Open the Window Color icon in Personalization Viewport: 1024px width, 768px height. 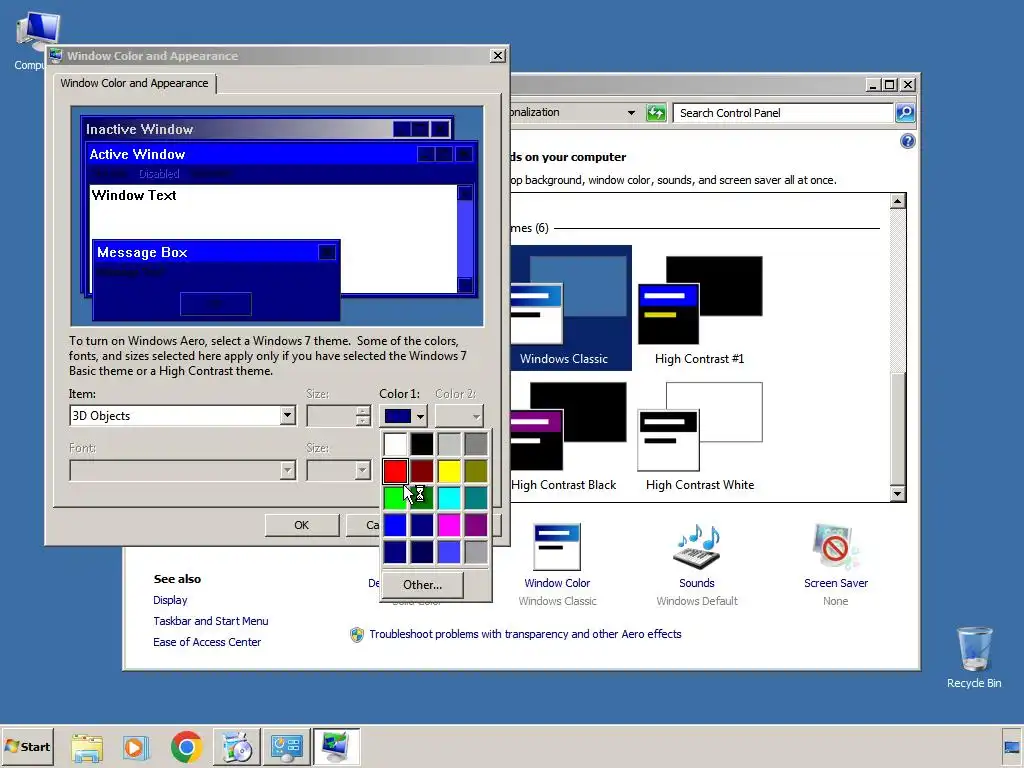pos(557,547)
